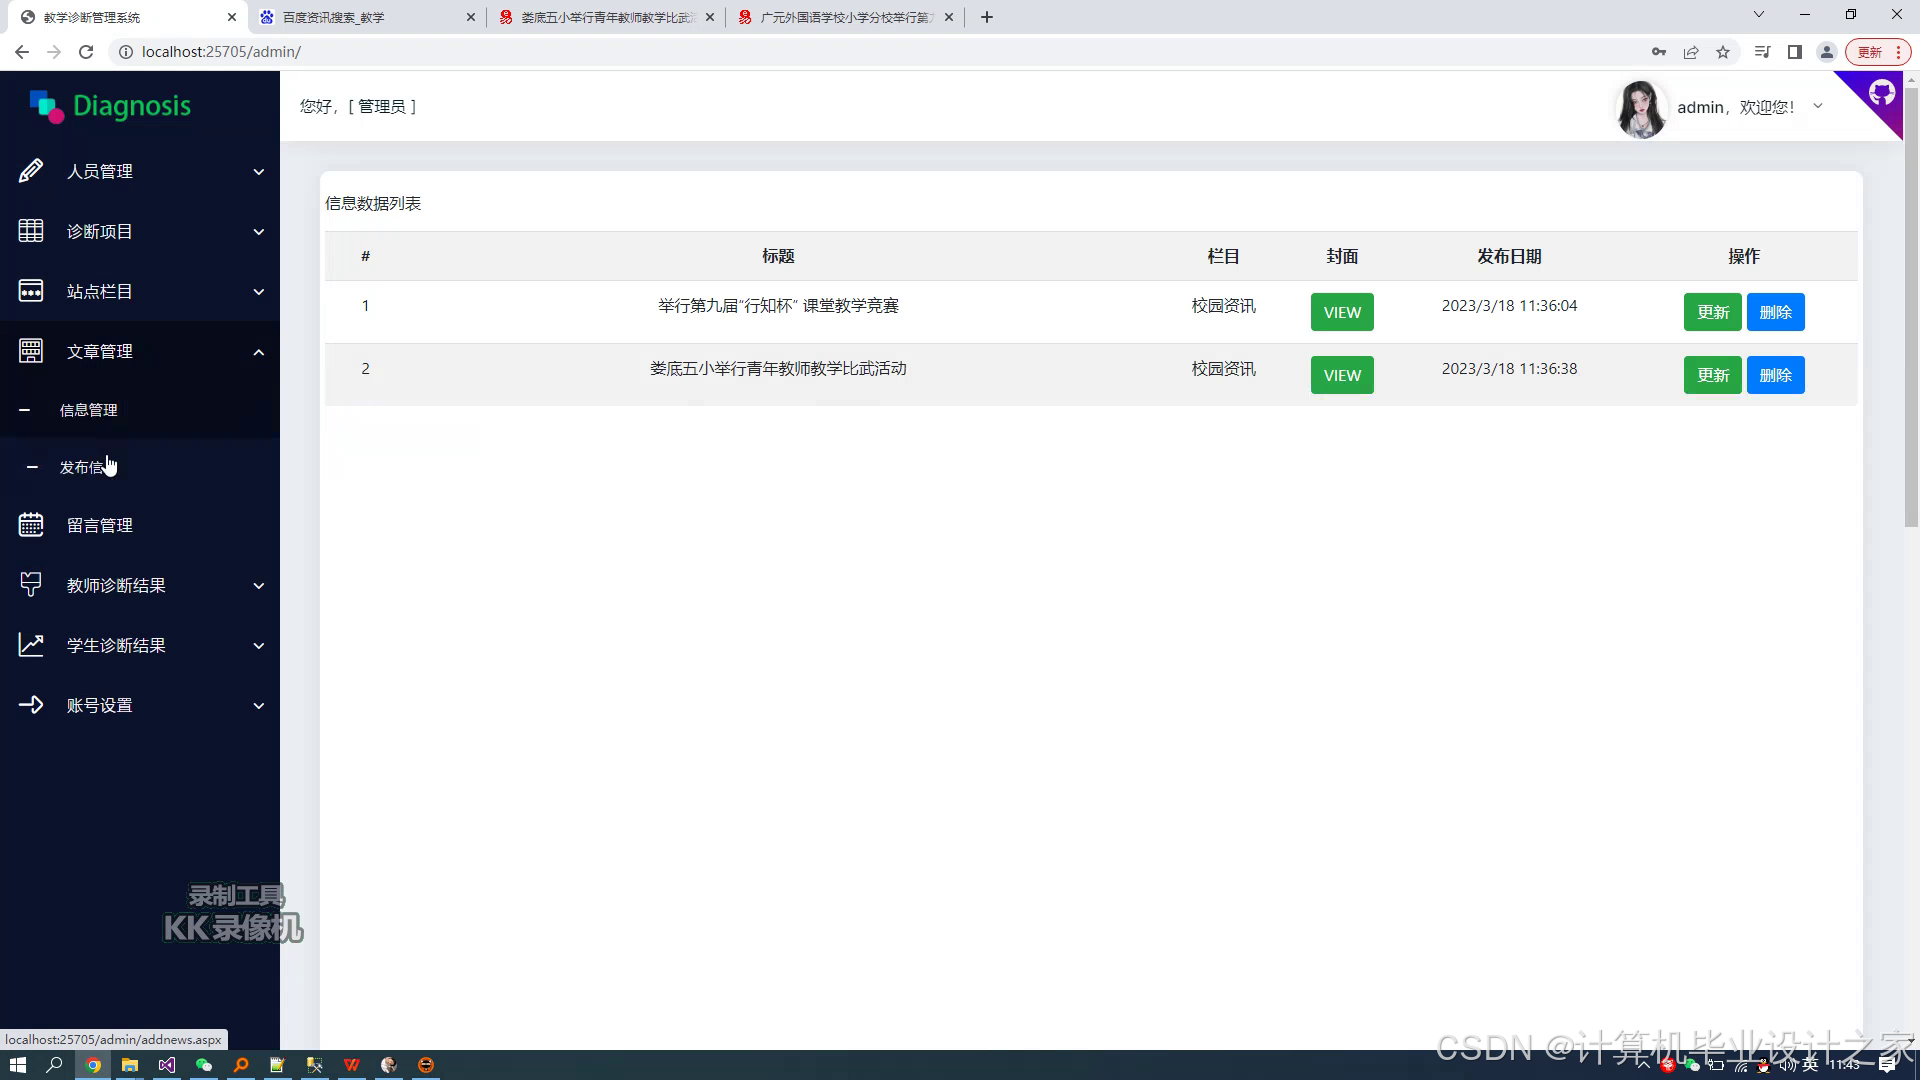This screenshot has height=1080, width=1920.
Task: Click the browser reload icon
Action: [86, 52]
